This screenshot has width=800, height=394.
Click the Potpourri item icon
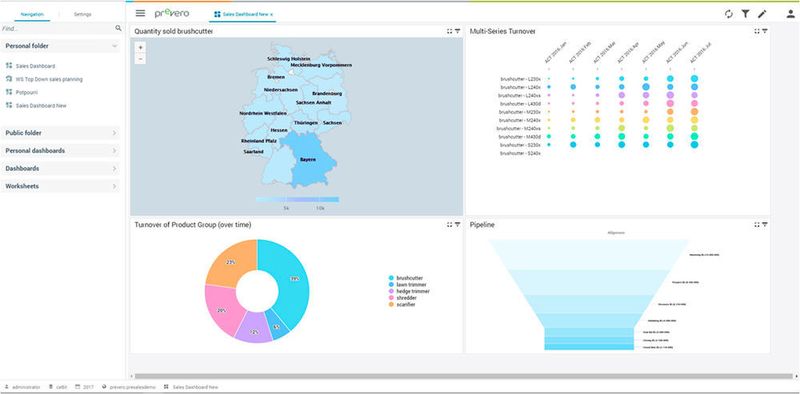click(9, 92)
